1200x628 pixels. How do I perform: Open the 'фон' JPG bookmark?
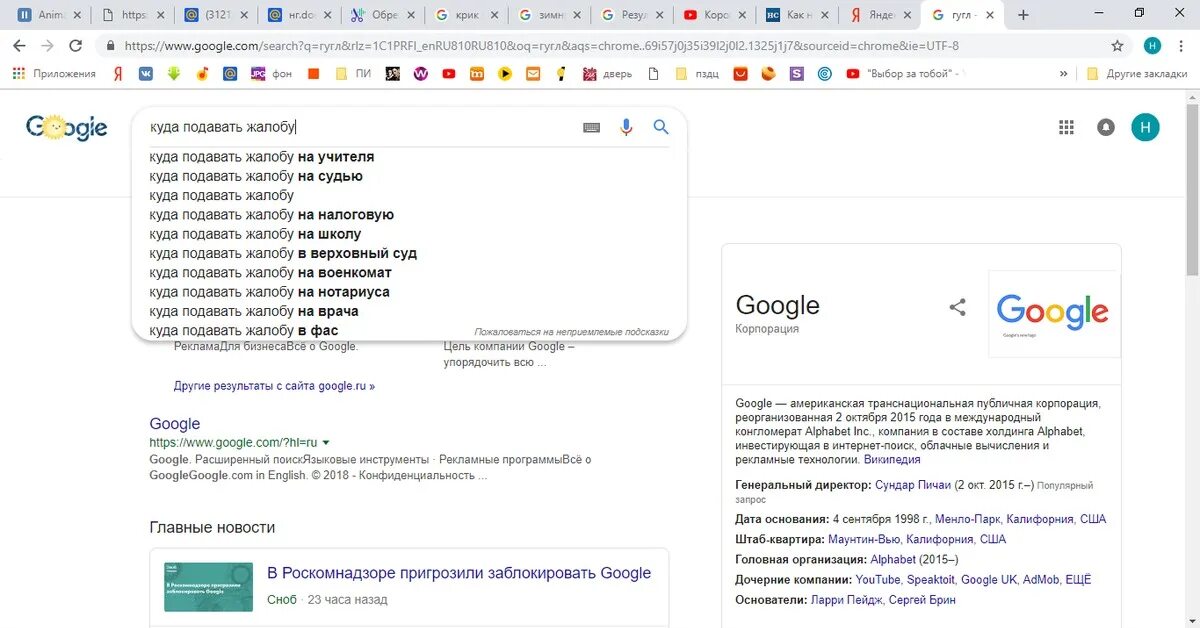click(269, 73)
